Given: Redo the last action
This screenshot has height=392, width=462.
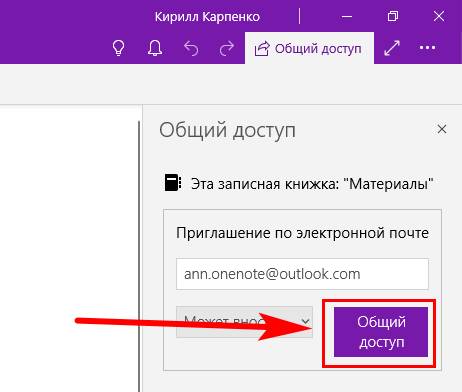Looking at the screenshot, I should click(x=227, y=48).
